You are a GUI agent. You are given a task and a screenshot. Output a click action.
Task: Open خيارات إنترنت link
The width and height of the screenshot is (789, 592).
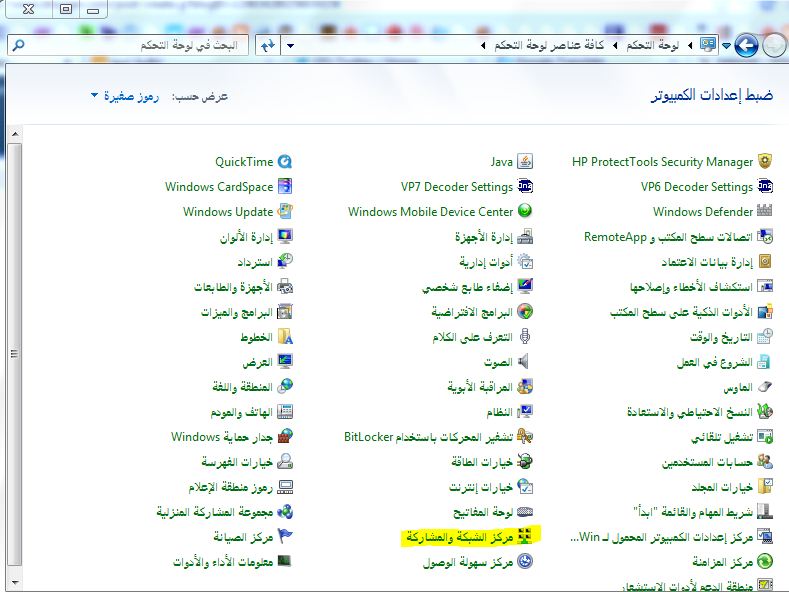click(x=481, y=487)
